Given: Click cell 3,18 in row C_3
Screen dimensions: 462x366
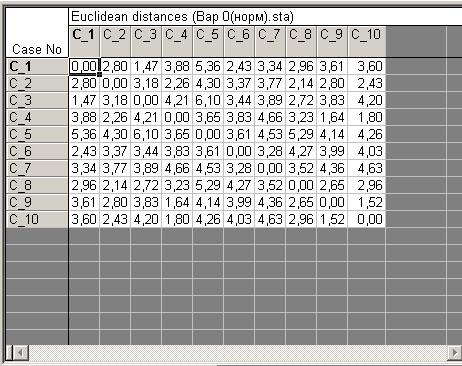Looking at the screenshot, I should tap(115, 100).
